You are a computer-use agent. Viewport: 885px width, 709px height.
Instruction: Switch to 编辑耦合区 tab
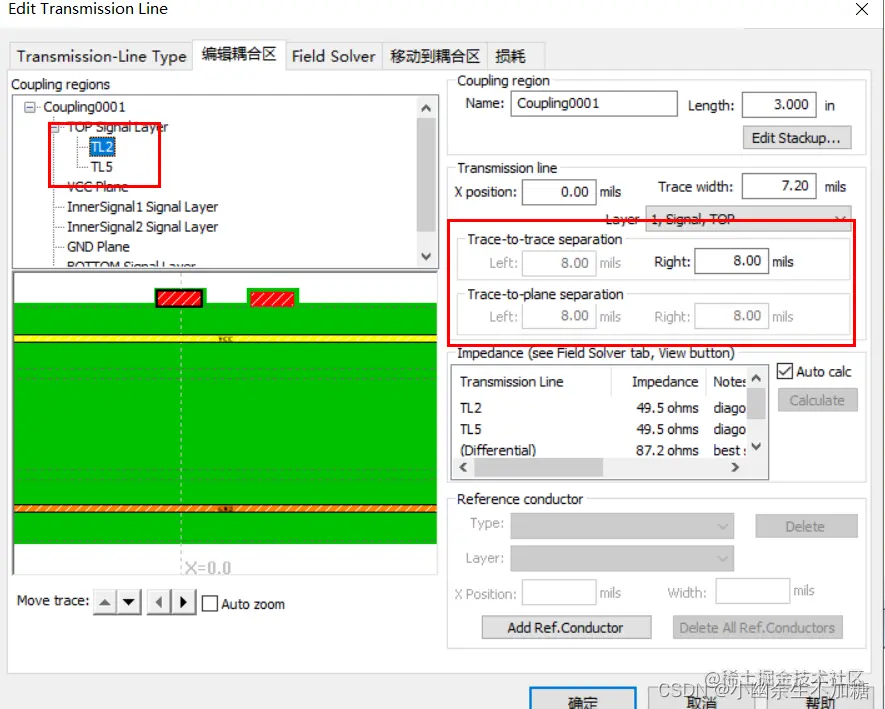tap(239, 54)
